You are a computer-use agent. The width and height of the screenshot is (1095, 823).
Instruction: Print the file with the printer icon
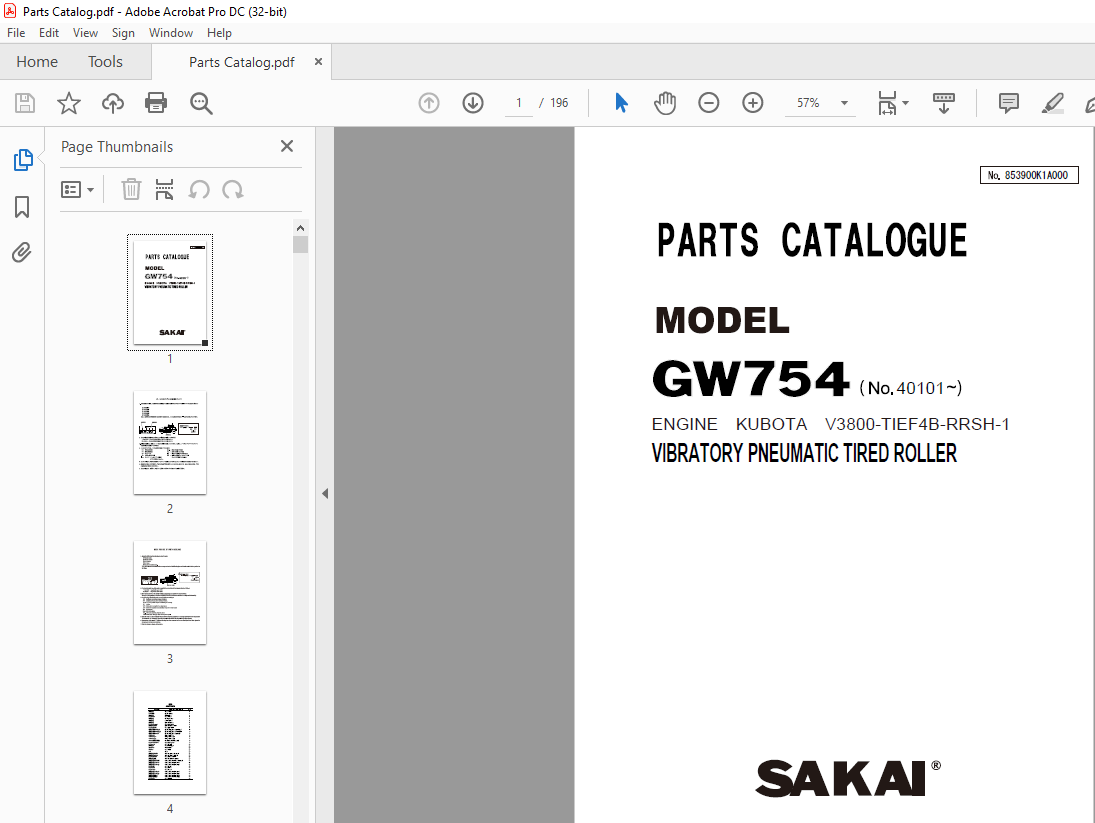point(156,103)
